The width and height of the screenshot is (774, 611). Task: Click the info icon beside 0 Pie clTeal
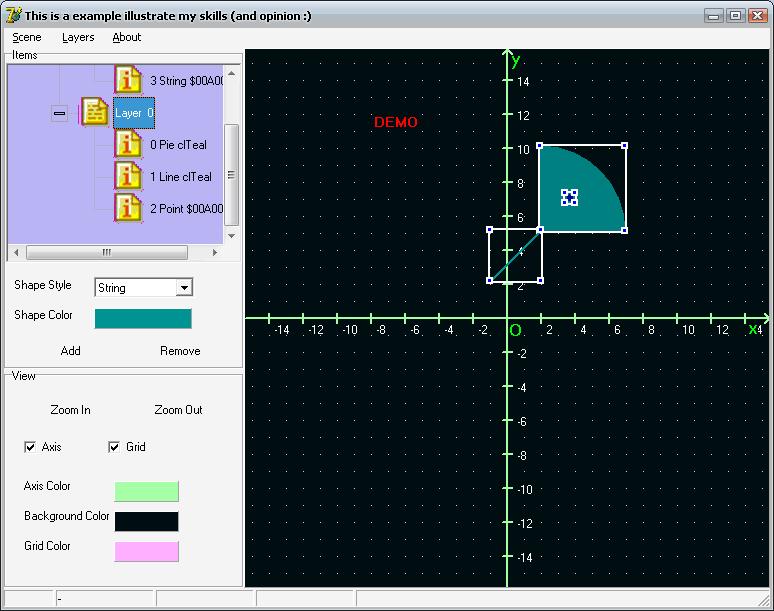128,144
